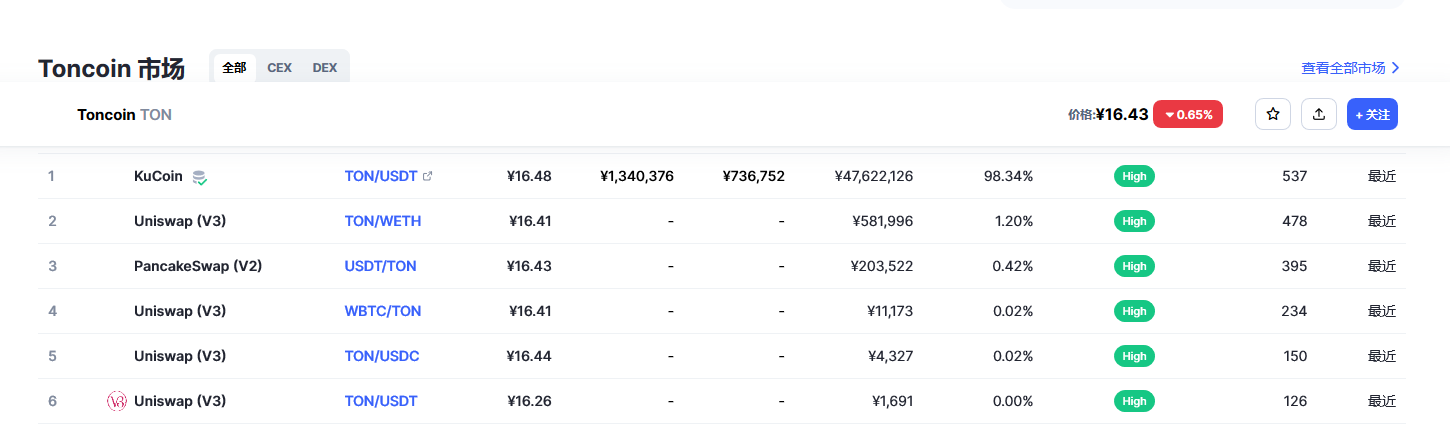1450x430 pixels.
Task: Click the liquidity score 537
Action: 1294,176
